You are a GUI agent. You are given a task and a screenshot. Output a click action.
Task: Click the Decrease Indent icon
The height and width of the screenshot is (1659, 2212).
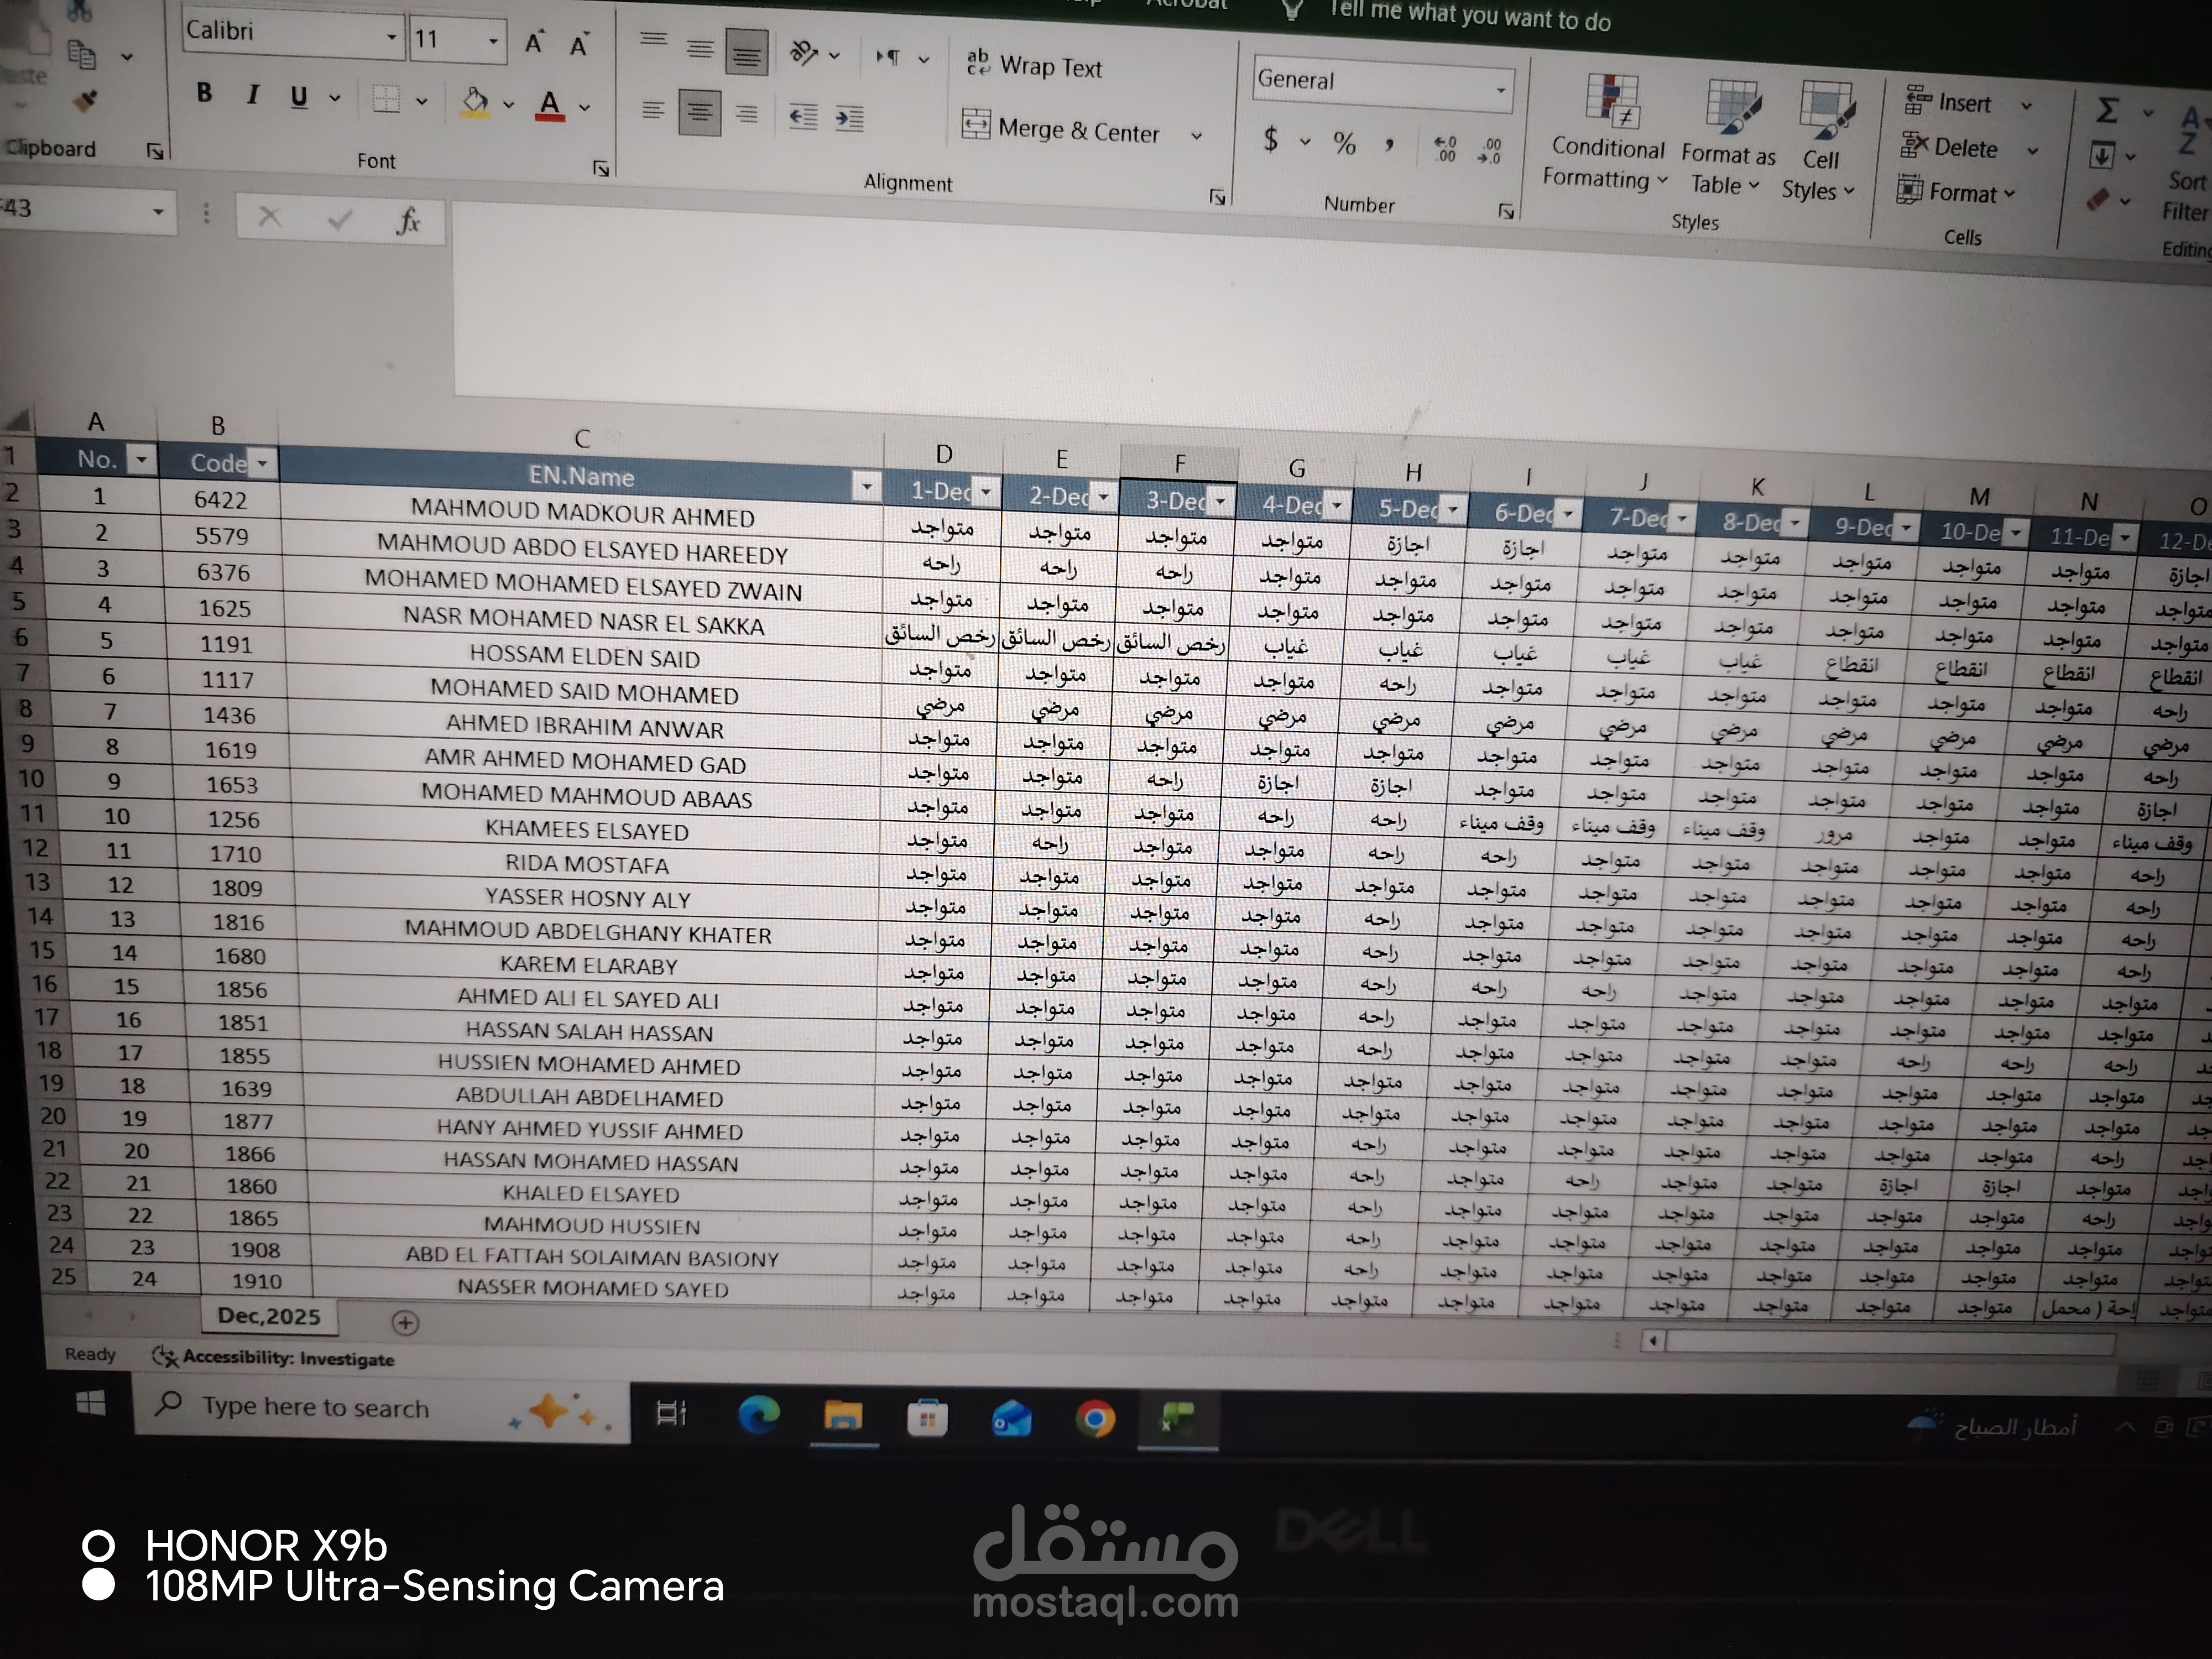(x=803, y=117)
